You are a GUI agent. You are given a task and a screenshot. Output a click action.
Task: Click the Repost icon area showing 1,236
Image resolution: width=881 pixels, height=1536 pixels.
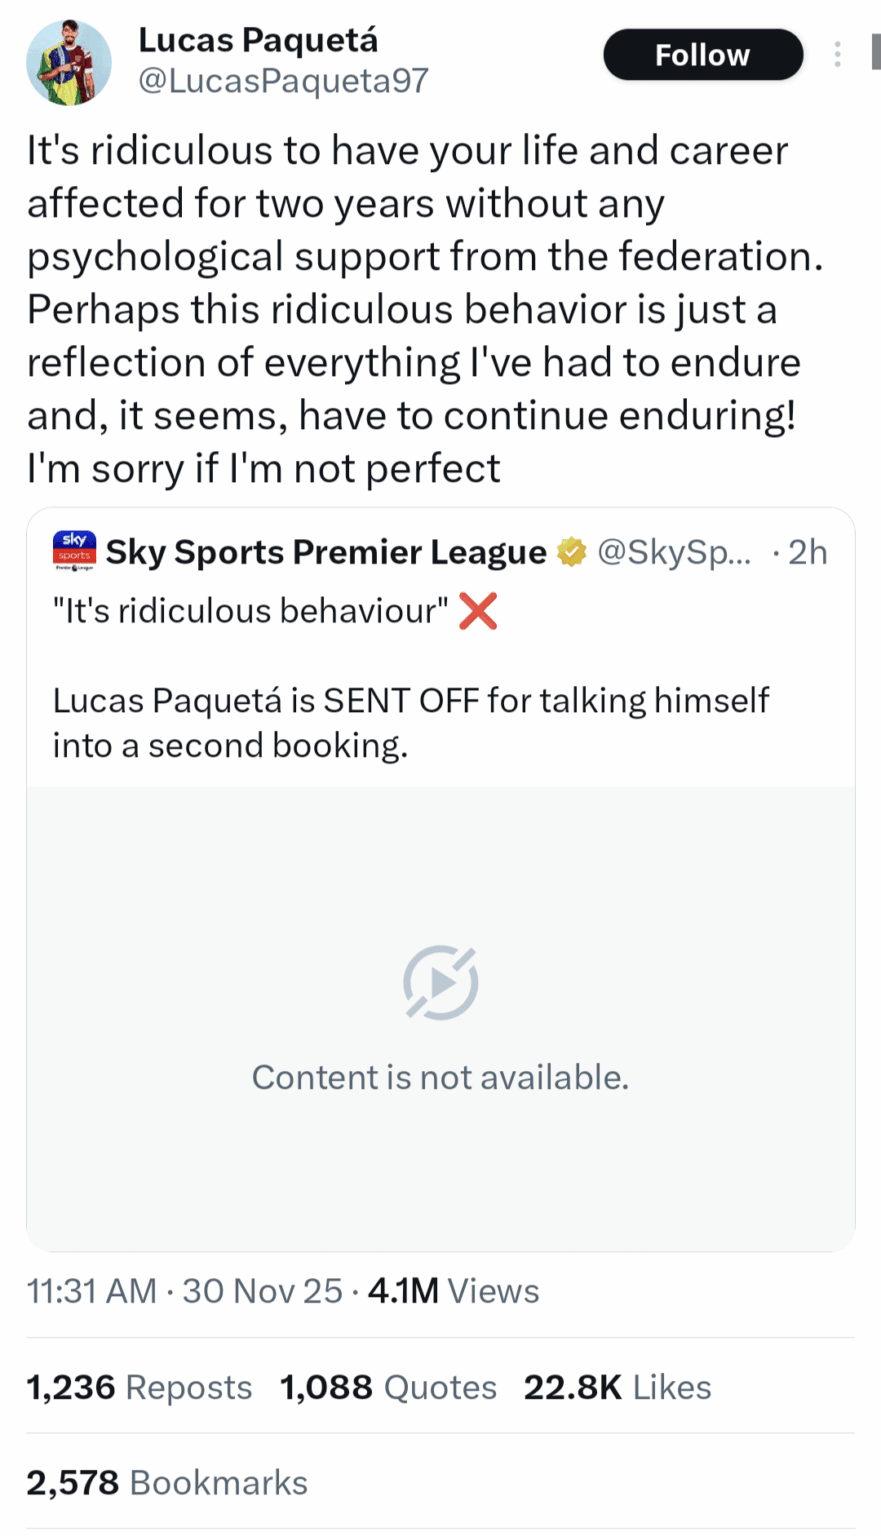[x=71, y=1387]
